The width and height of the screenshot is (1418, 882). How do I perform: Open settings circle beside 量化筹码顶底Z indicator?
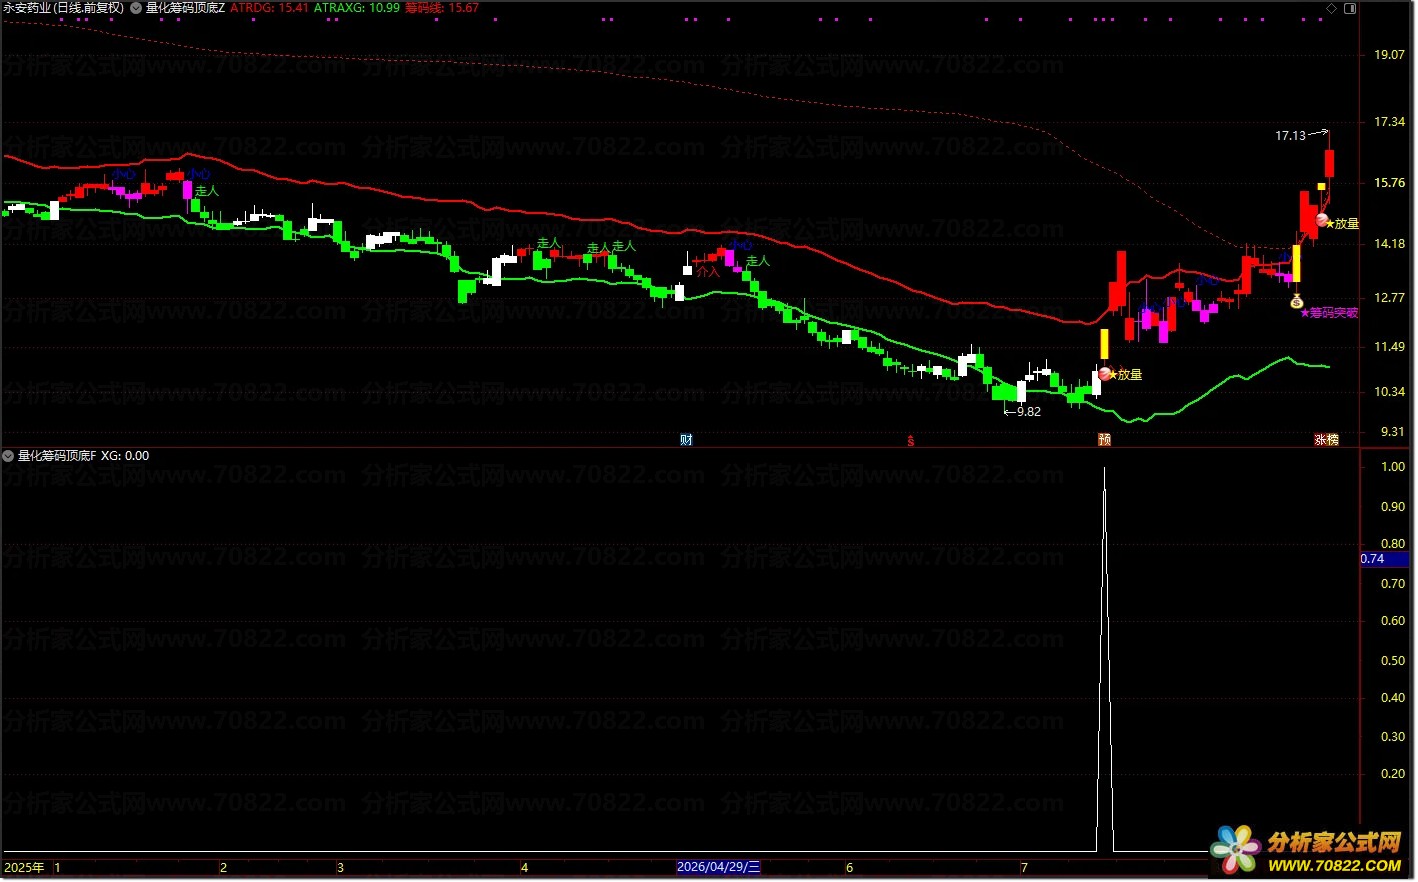pyautogui.click(x=136, y=8)
